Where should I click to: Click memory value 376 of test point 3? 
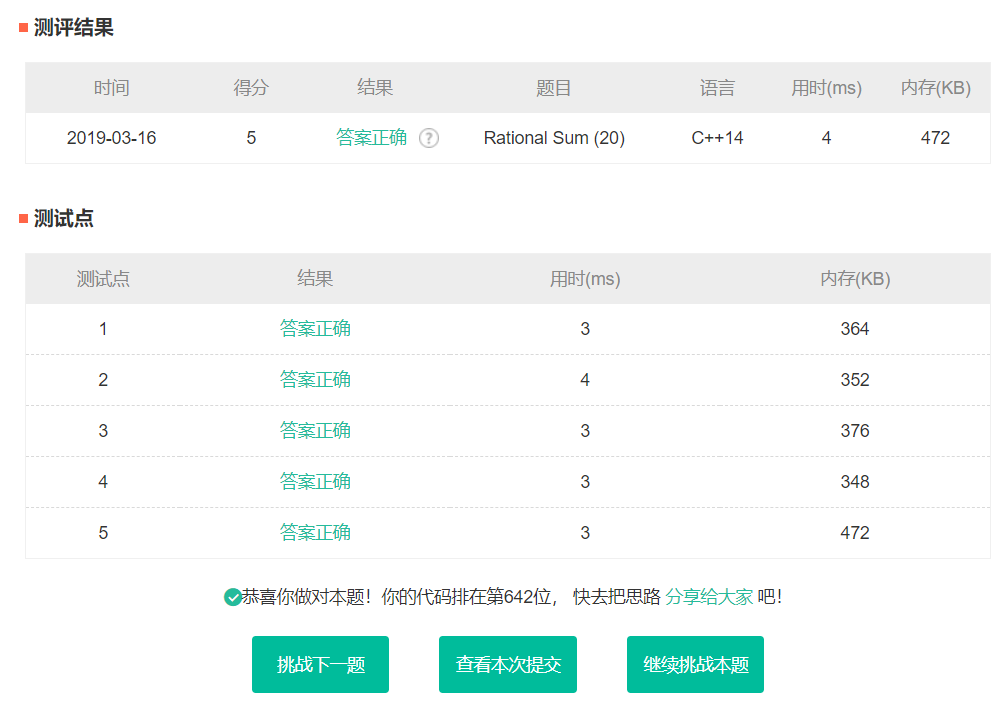[855, 431]
